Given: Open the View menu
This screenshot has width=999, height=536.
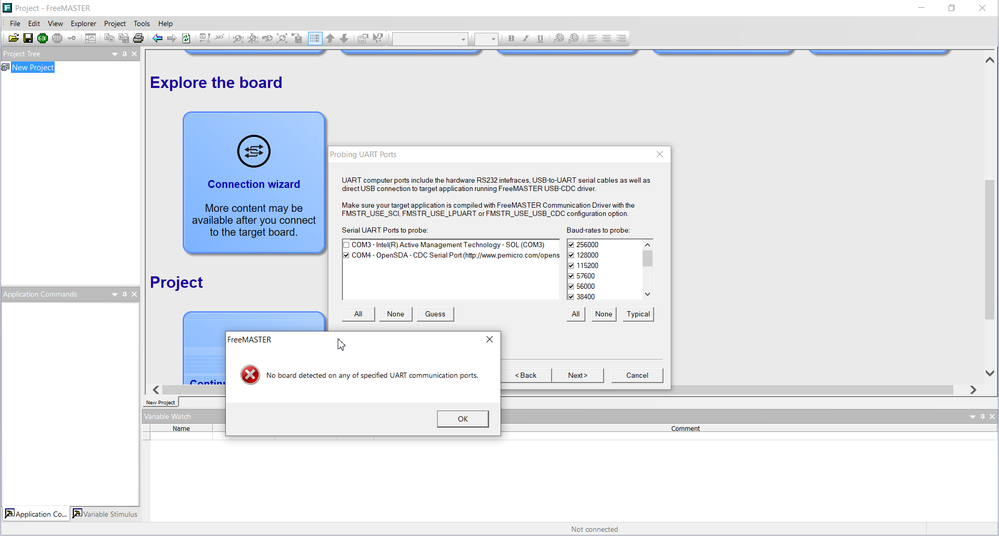Looking at the screenshot, I should point(55,24).
